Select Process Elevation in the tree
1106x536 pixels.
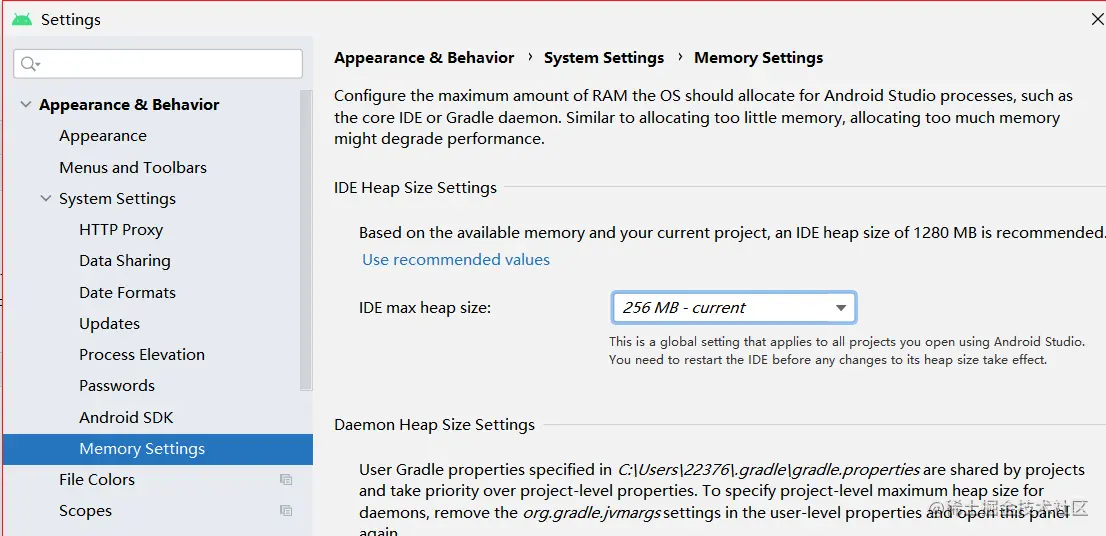(x=142, y=355)
